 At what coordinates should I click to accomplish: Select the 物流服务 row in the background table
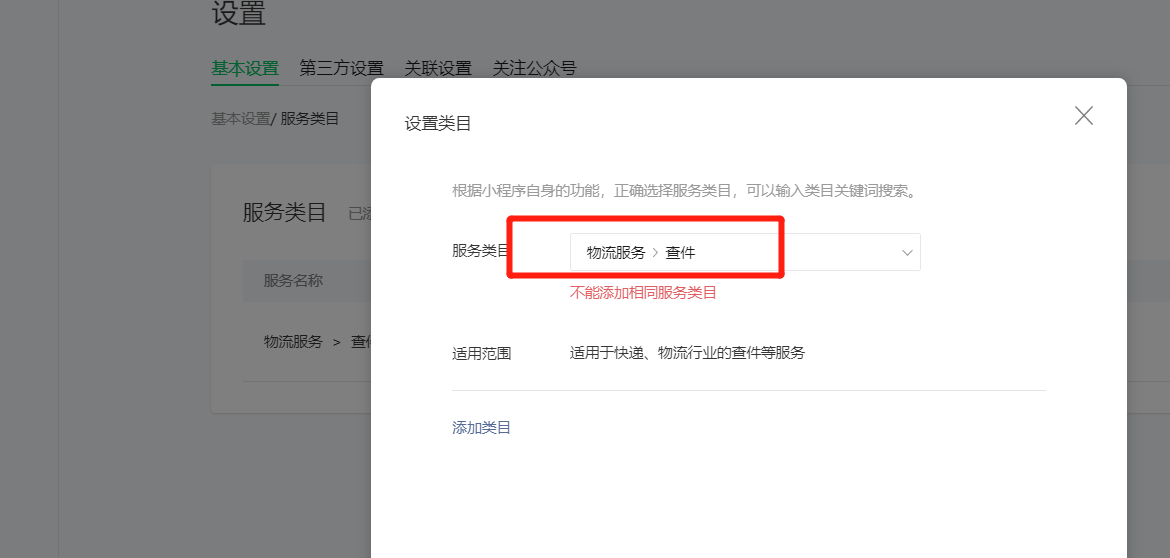click(x=293, y=341)
